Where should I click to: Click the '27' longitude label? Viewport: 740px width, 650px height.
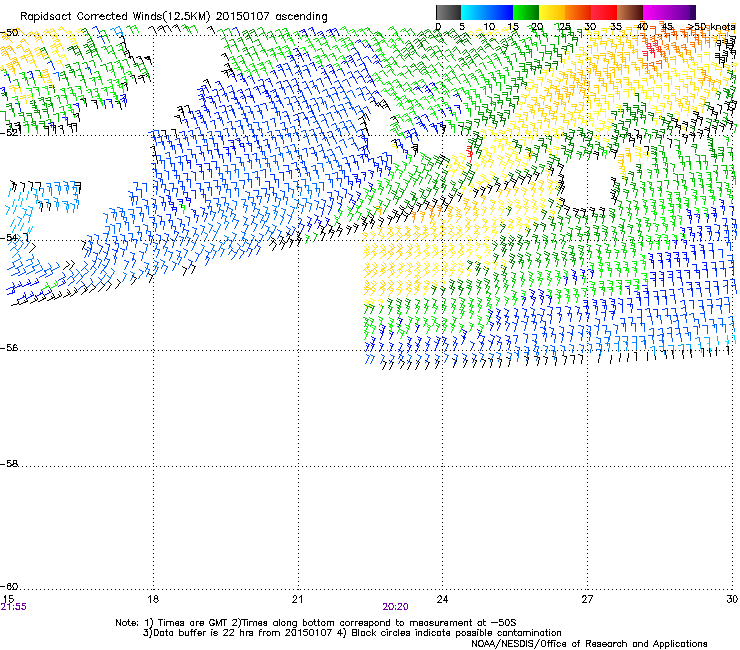(587, 599)
